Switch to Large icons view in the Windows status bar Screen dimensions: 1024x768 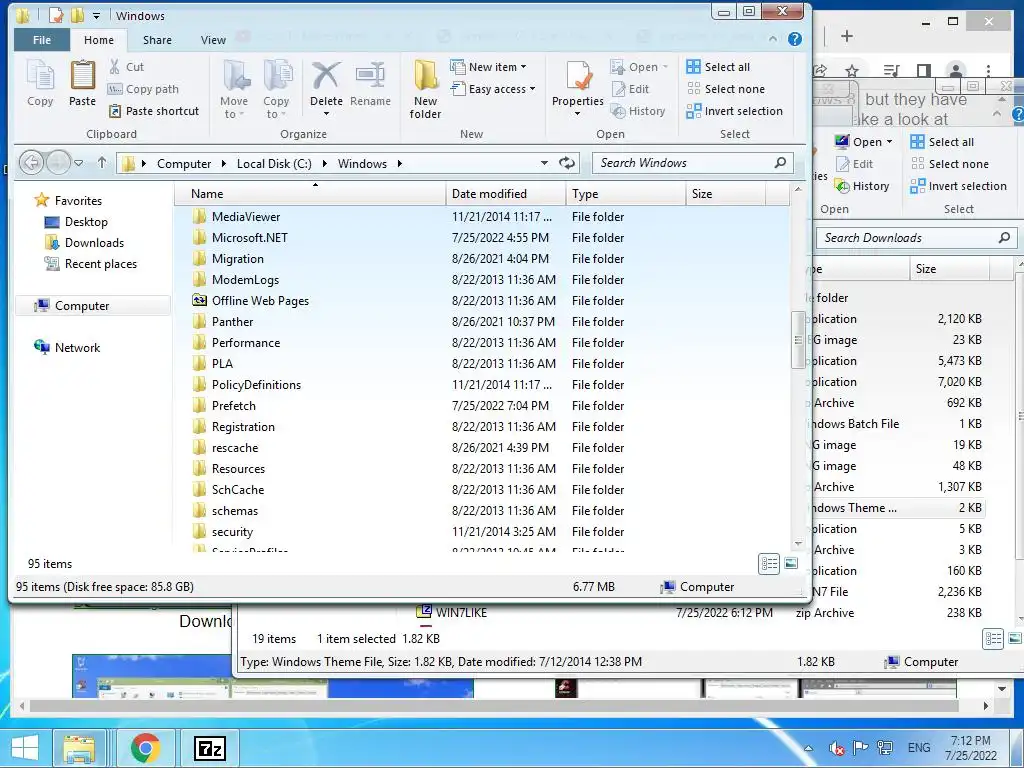tap(791, 564)
